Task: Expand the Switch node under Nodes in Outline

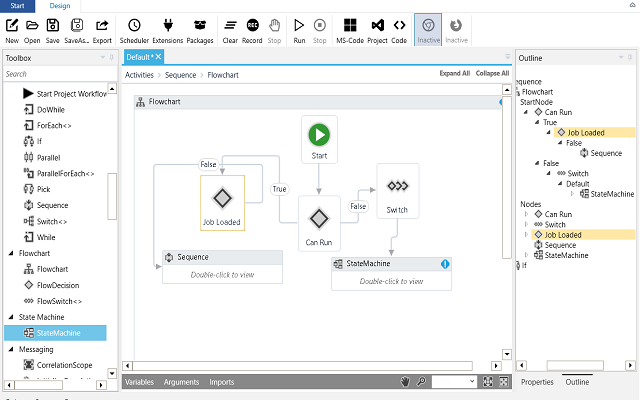Action: point(525,224)
